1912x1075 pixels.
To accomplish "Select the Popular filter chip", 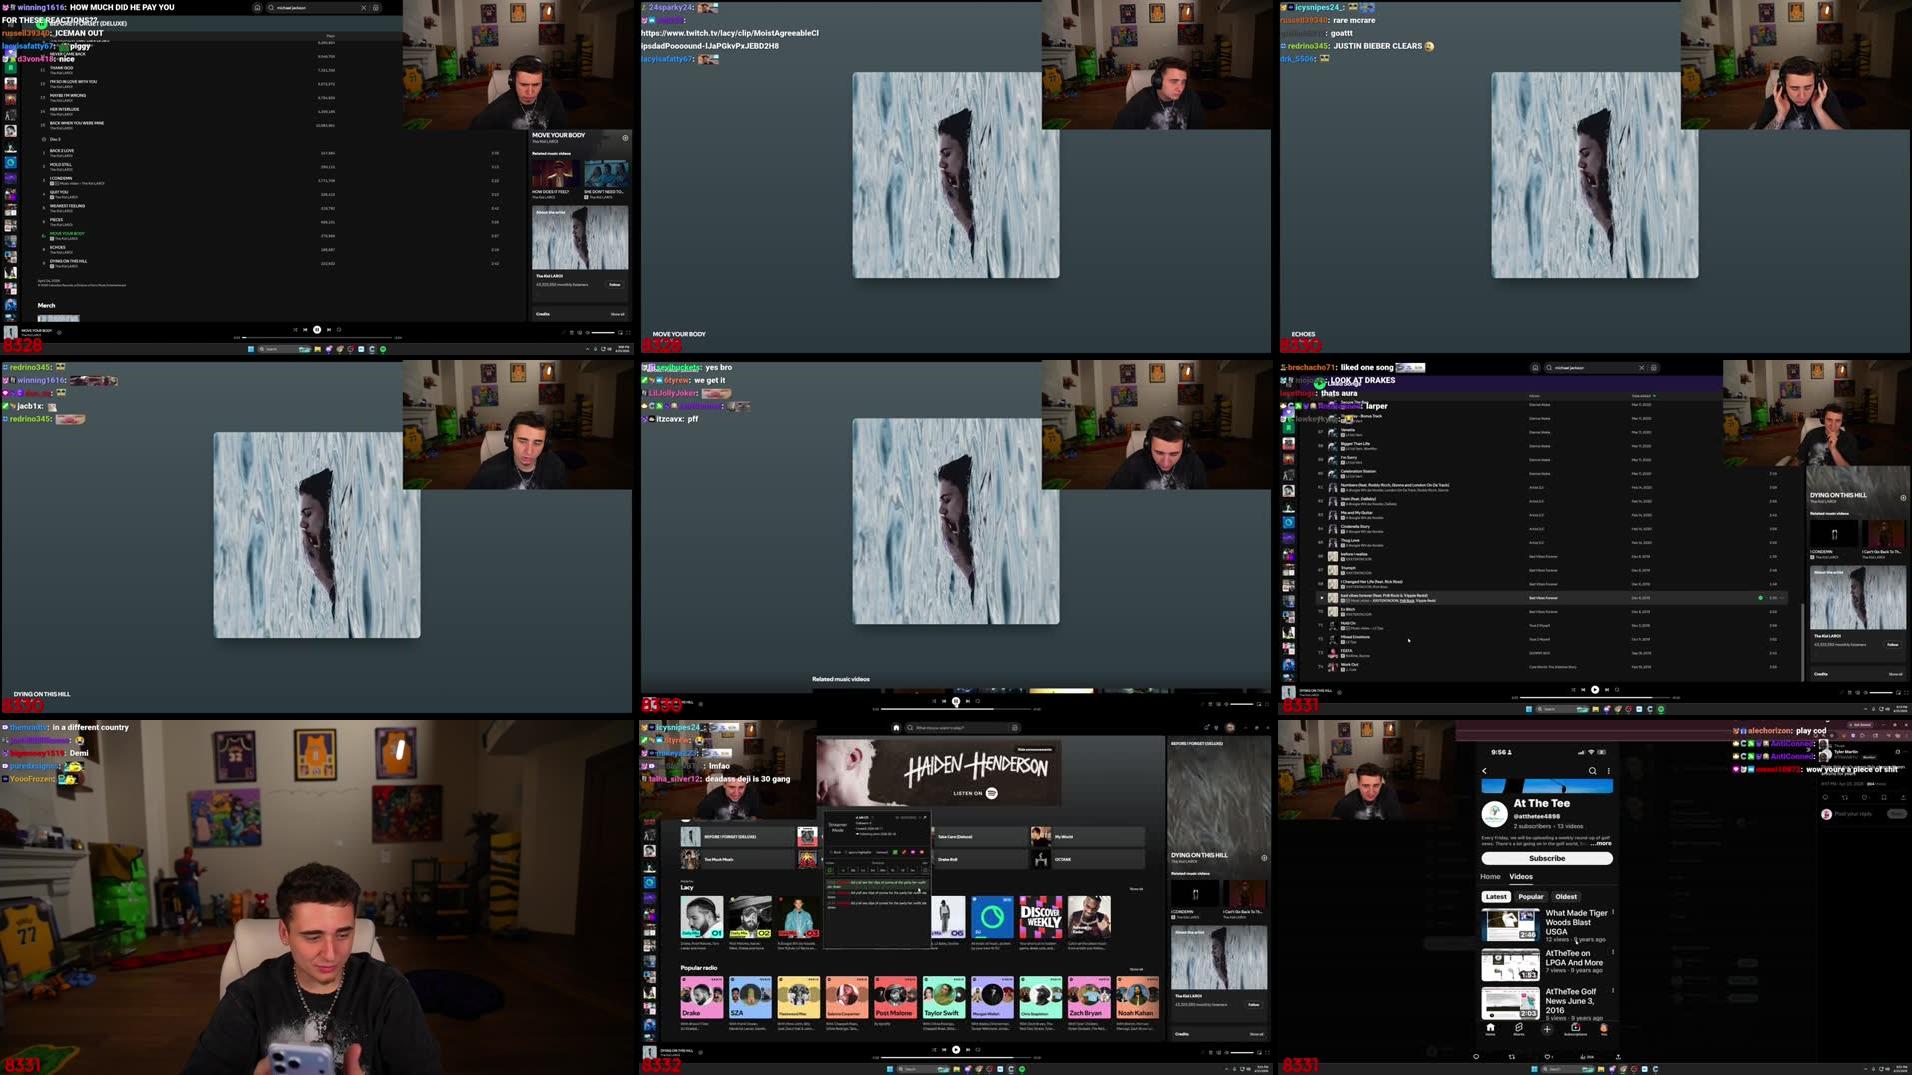I will click(x=1531, y=897).
